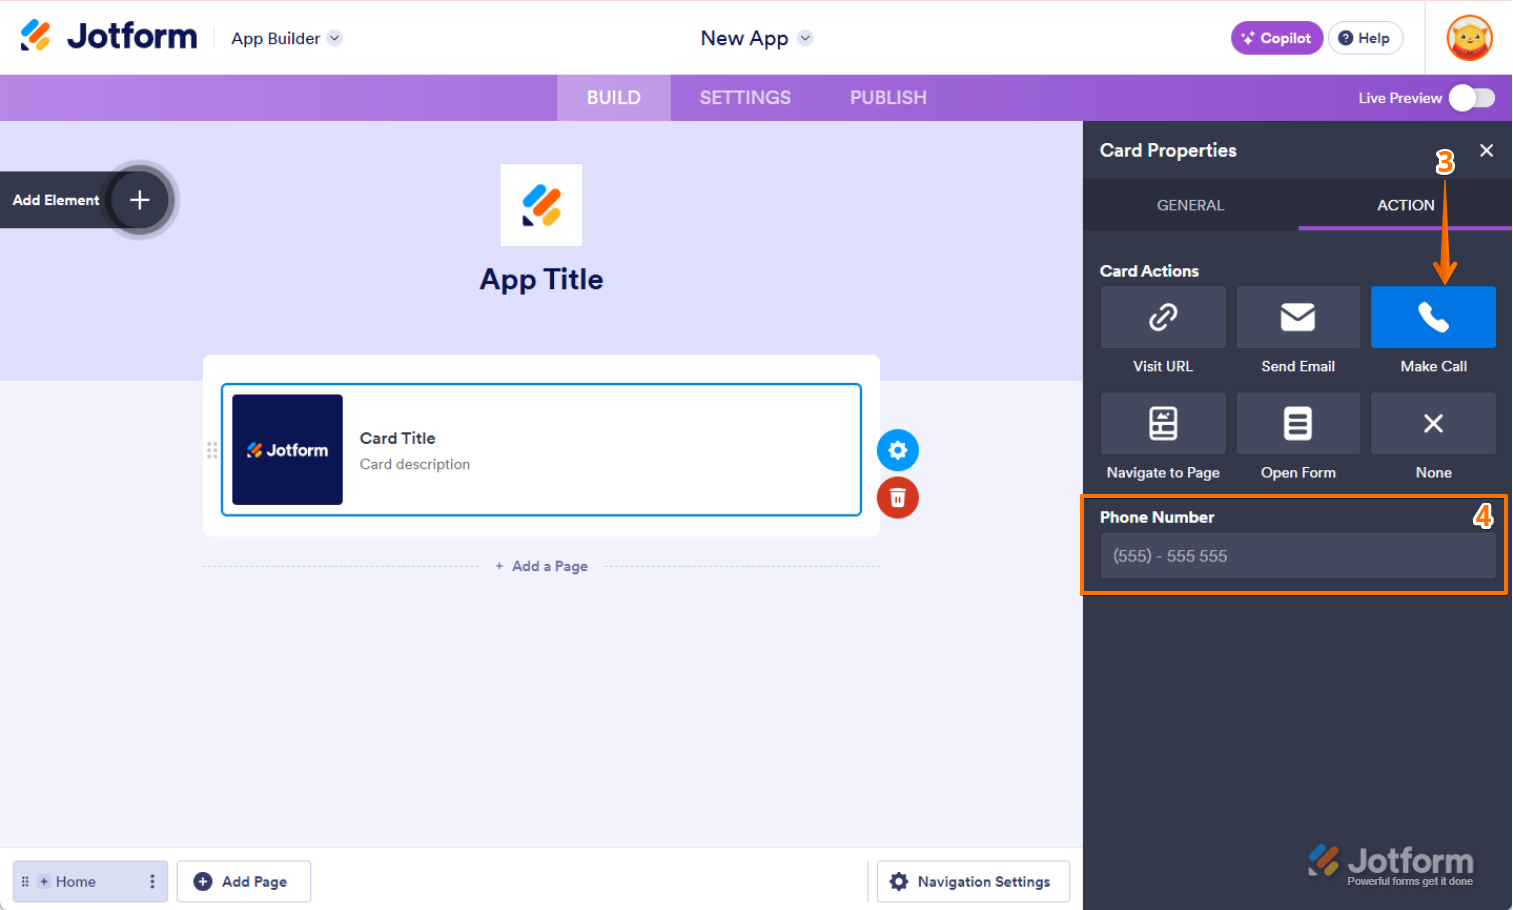Switch to the GENERAL tab
Screen dimensions: 1513x910
(1190, 205)
